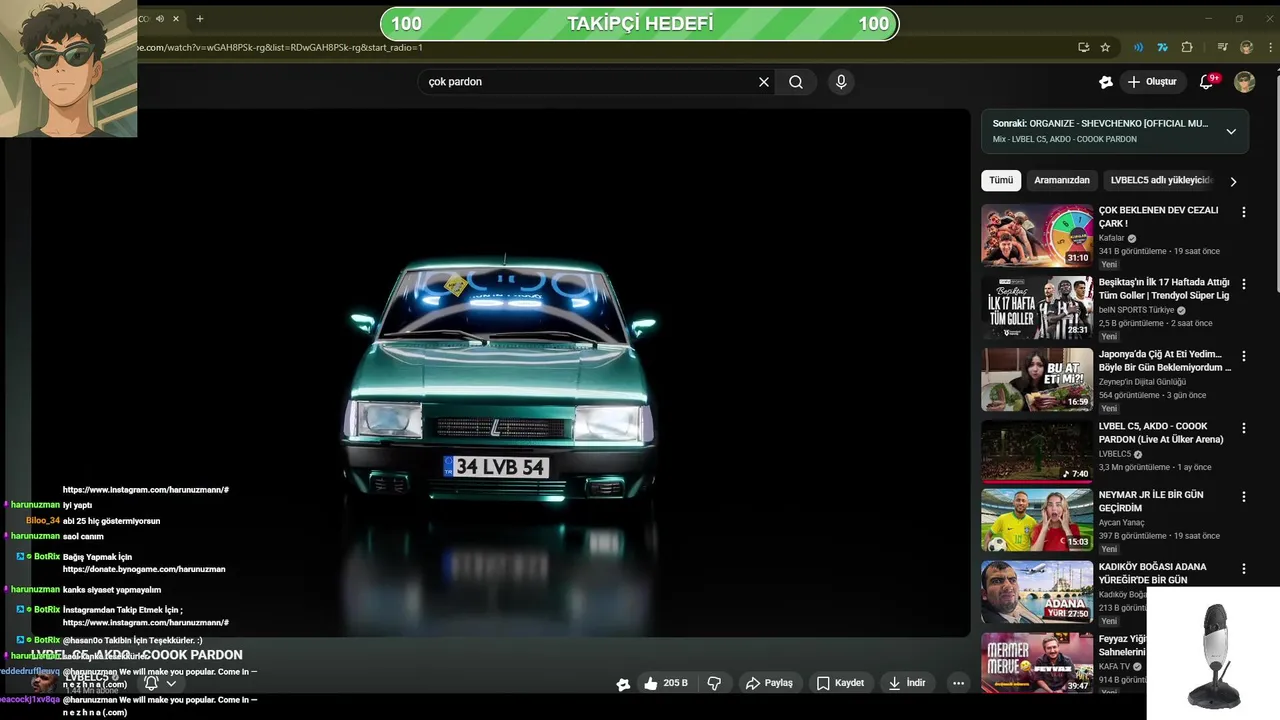Image resolution: width=1280 pixels, height=720 pixels.
Task: Click the sparkle icon left of like button
Action: [623, 684]
